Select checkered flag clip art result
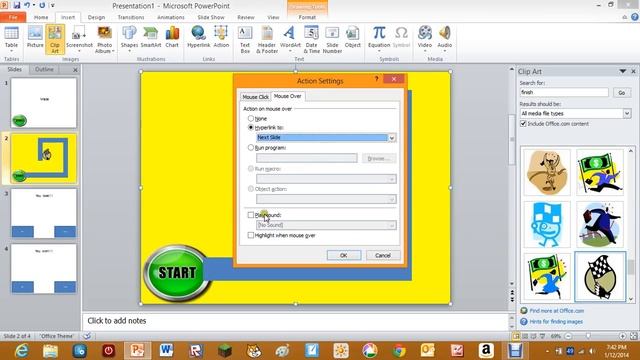Viewport: 640px width, 360px height. coord(600,276)
